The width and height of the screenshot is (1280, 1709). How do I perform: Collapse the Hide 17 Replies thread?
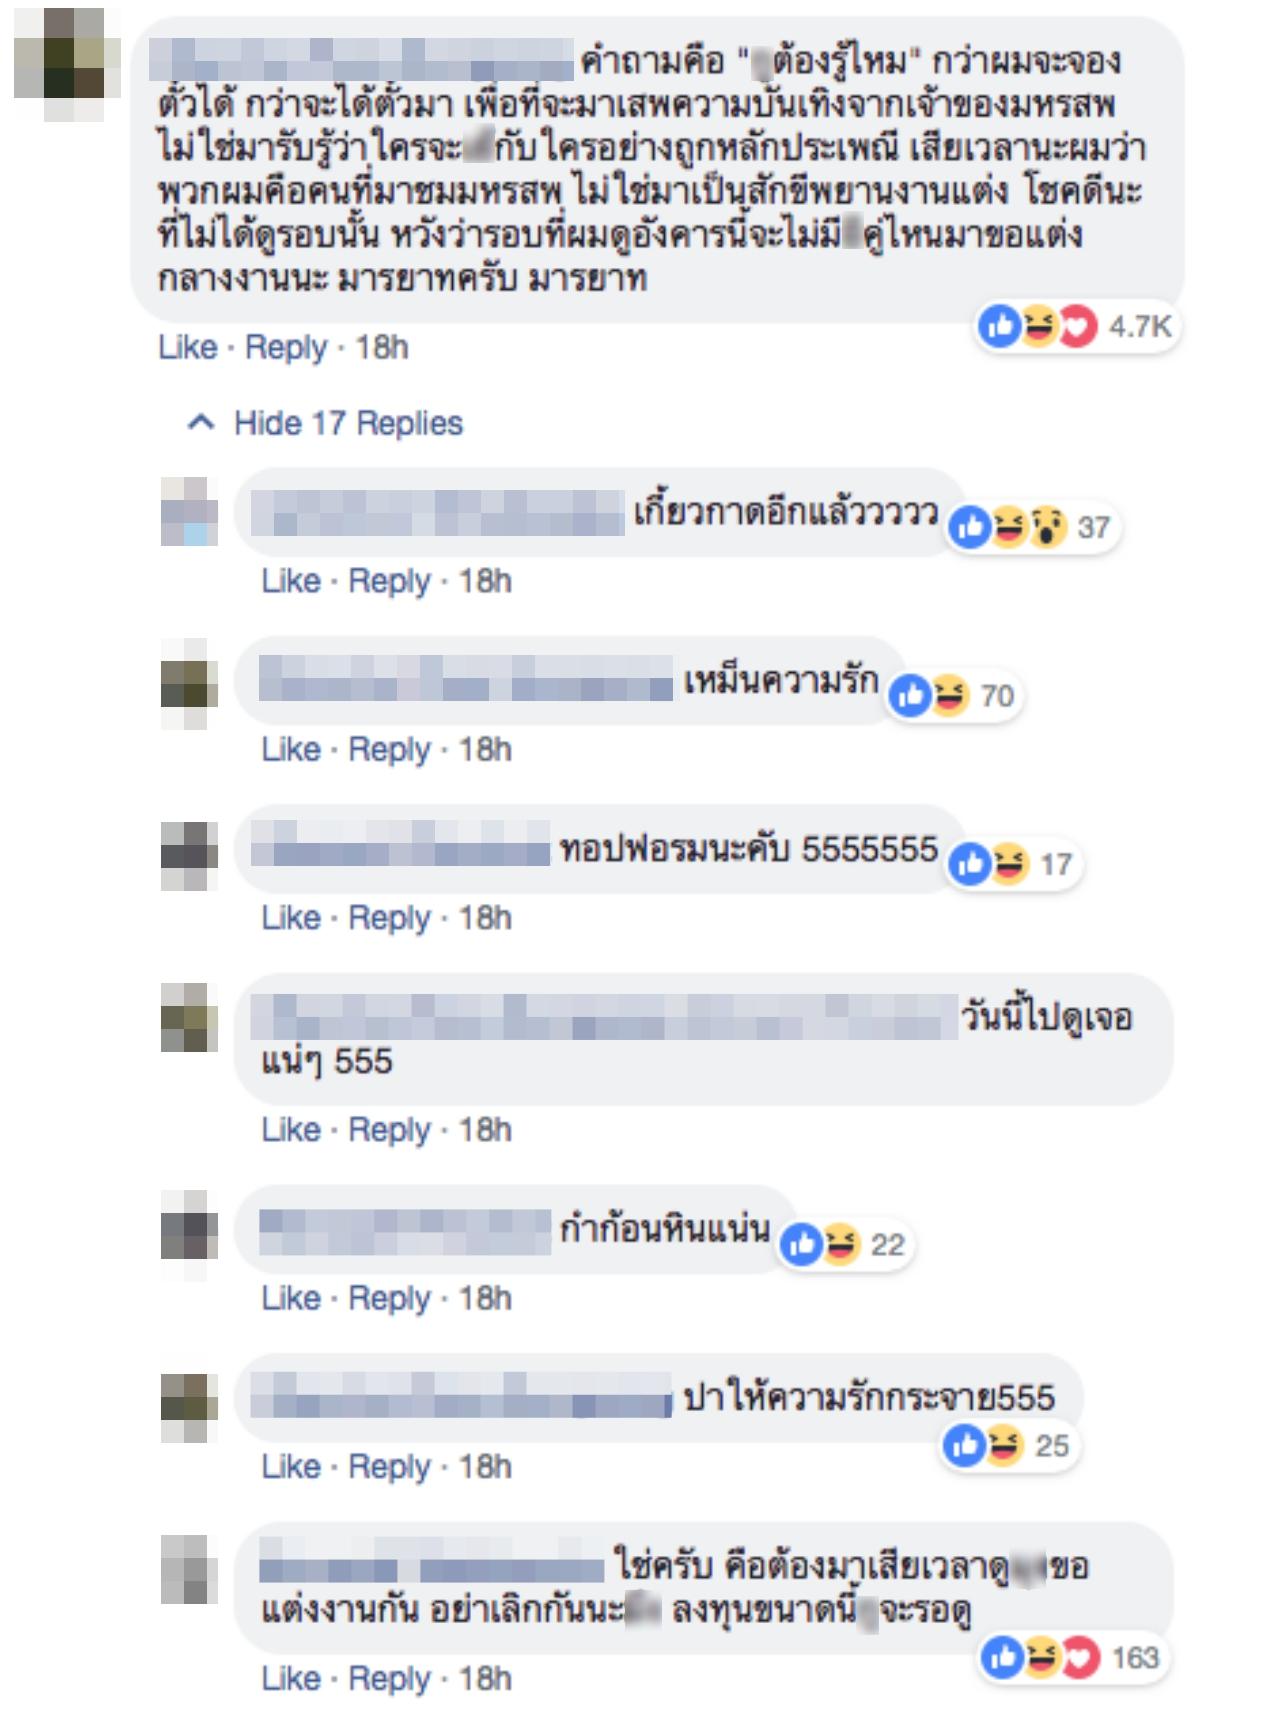coord(325,423)
